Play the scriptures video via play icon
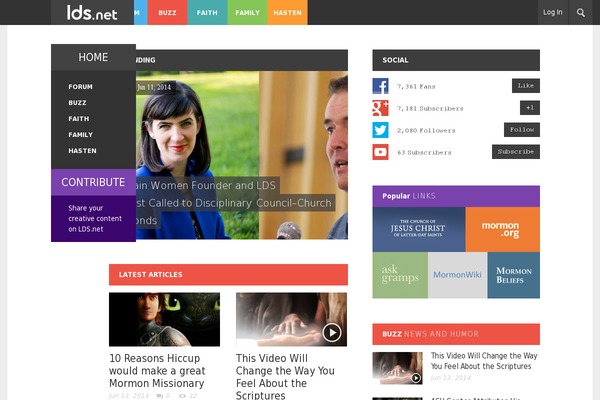600x400 pixels. click(x=331, y=333)
